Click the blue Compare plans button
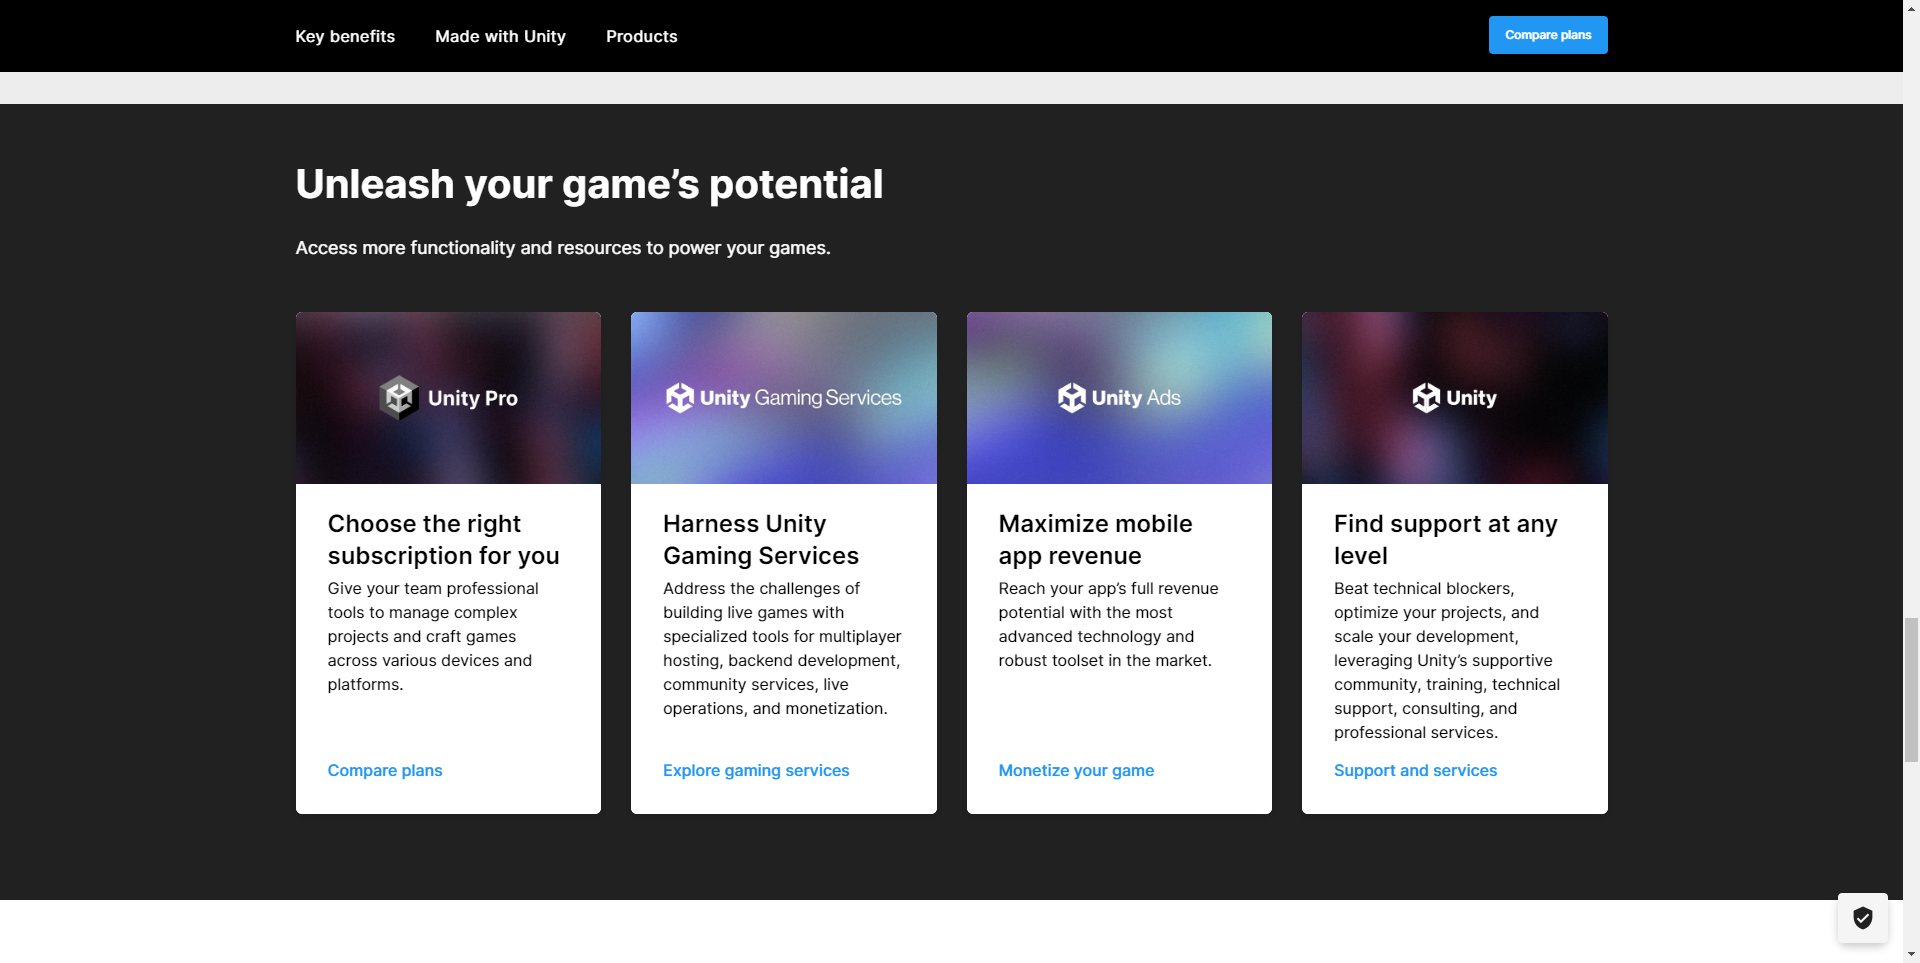 click(x=1548, y=35)
